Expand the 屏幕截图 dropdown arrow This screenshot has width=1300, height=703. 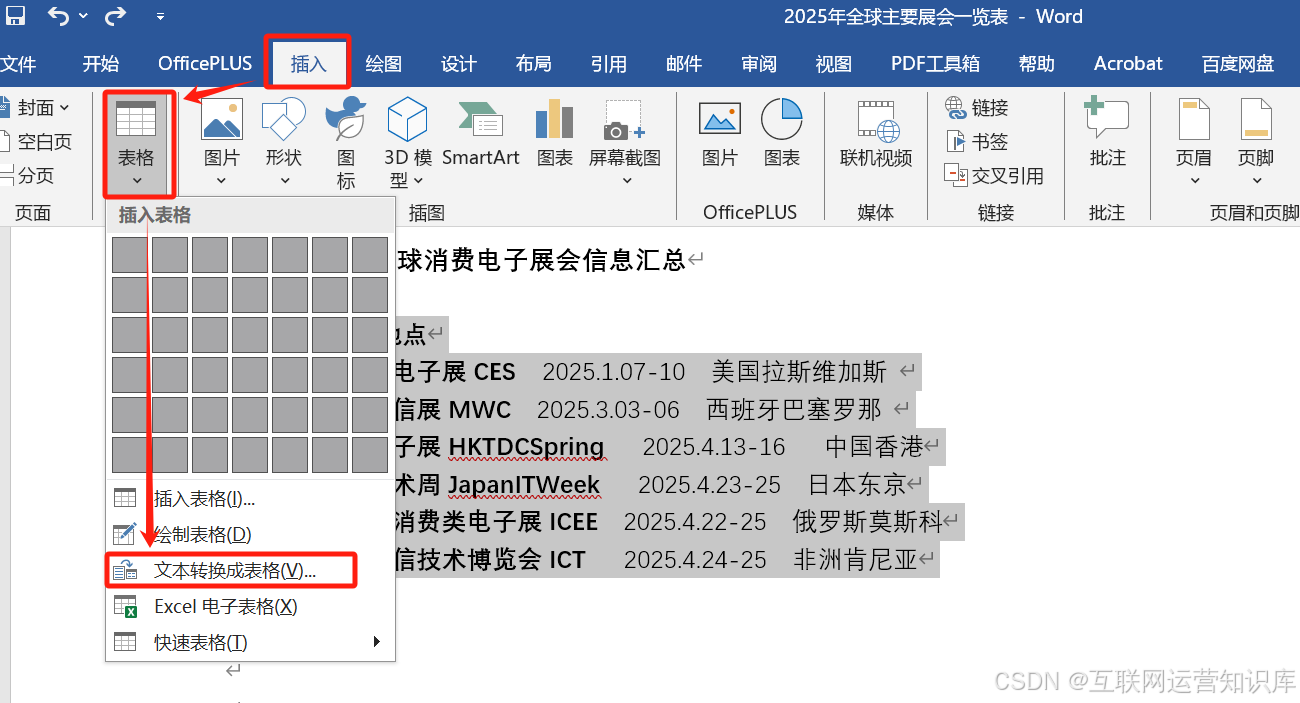627,181
